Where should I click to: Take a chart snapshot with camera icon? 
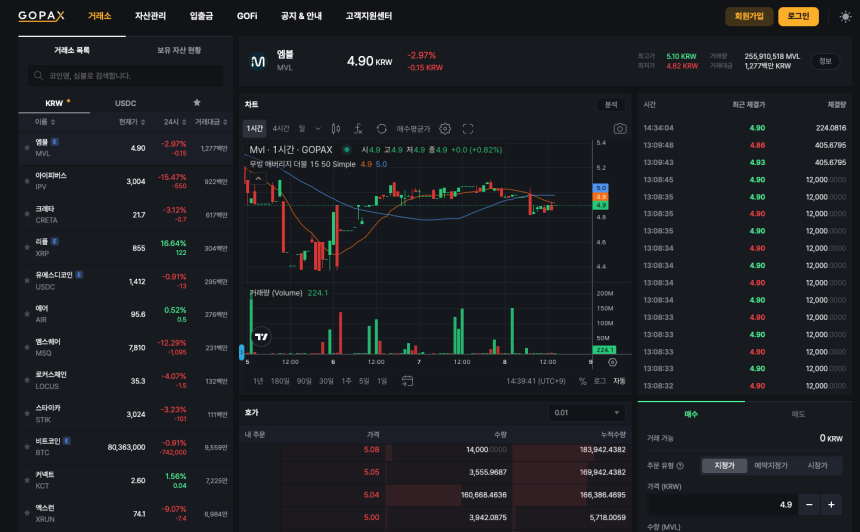(x=620, y=129)
